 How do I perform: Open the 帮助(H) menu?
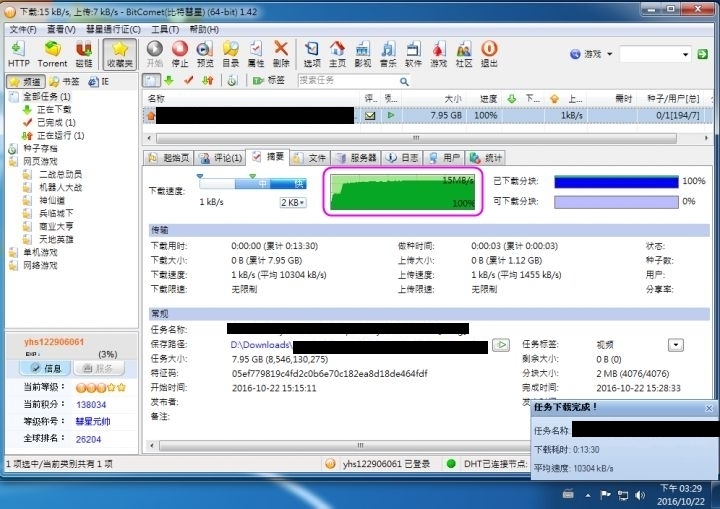click(x=204, y=29)
